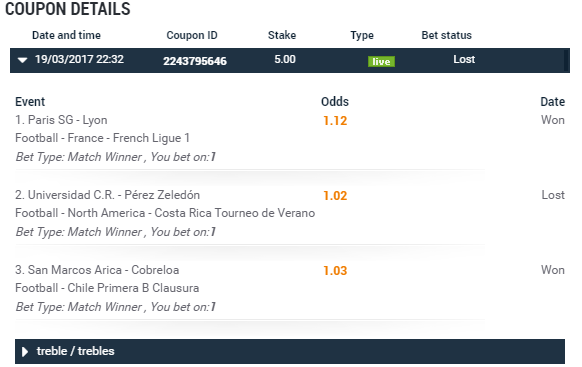Click the 1.12 odds value
This screenshot has width=582, height=367.
[335, 121]
